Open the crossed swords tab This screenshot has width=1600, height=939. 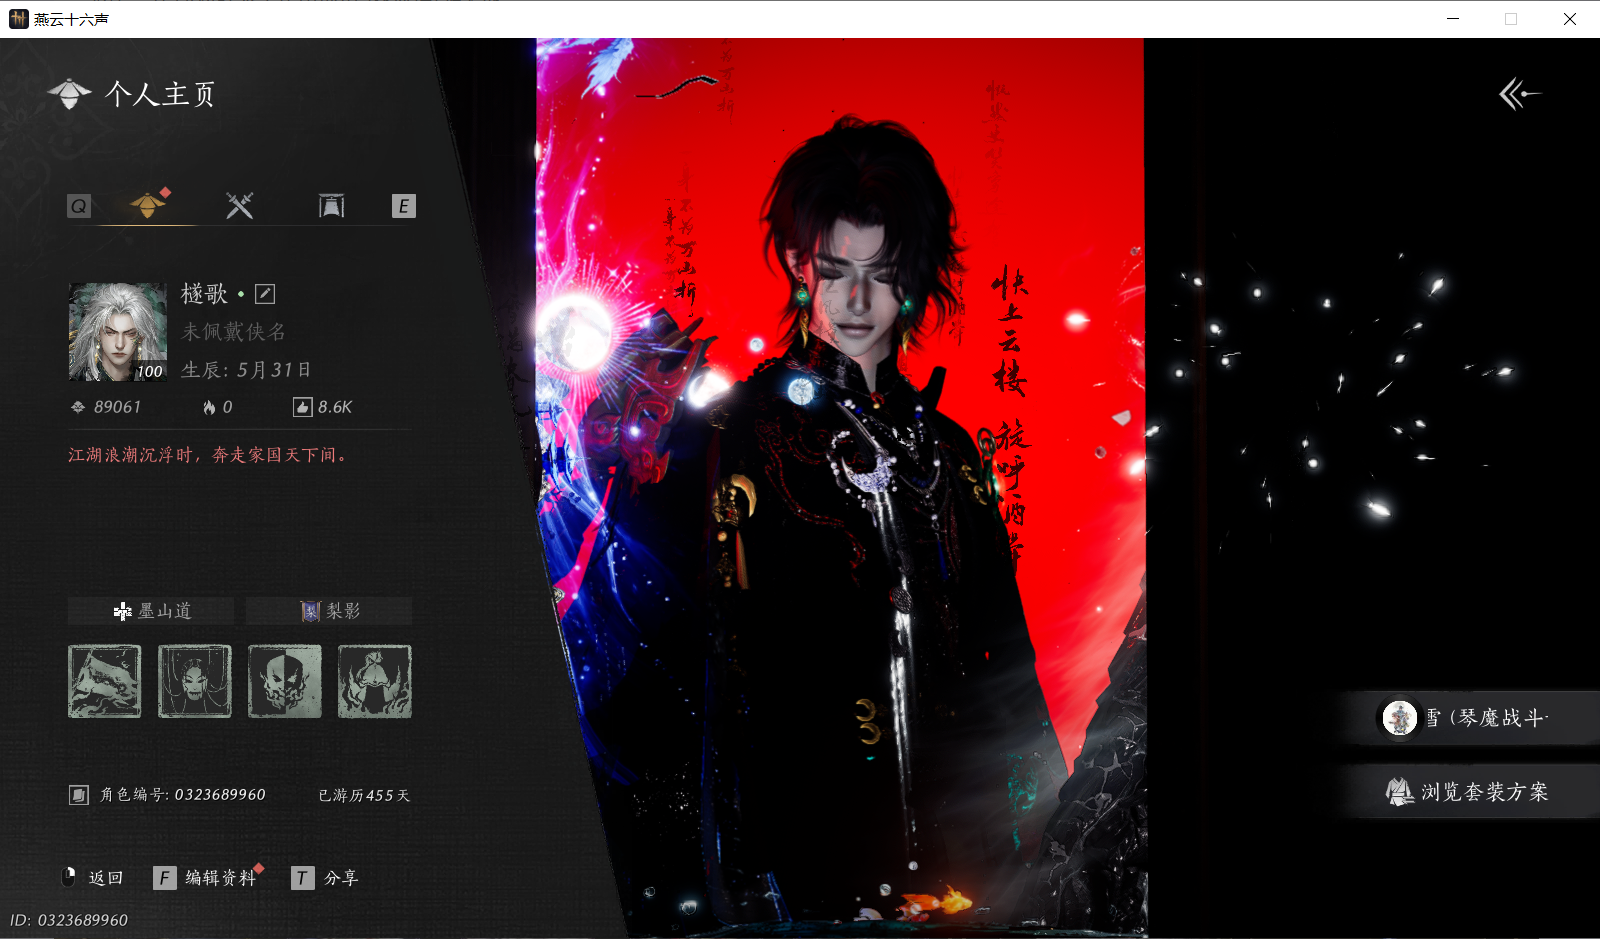click(240, 206)
